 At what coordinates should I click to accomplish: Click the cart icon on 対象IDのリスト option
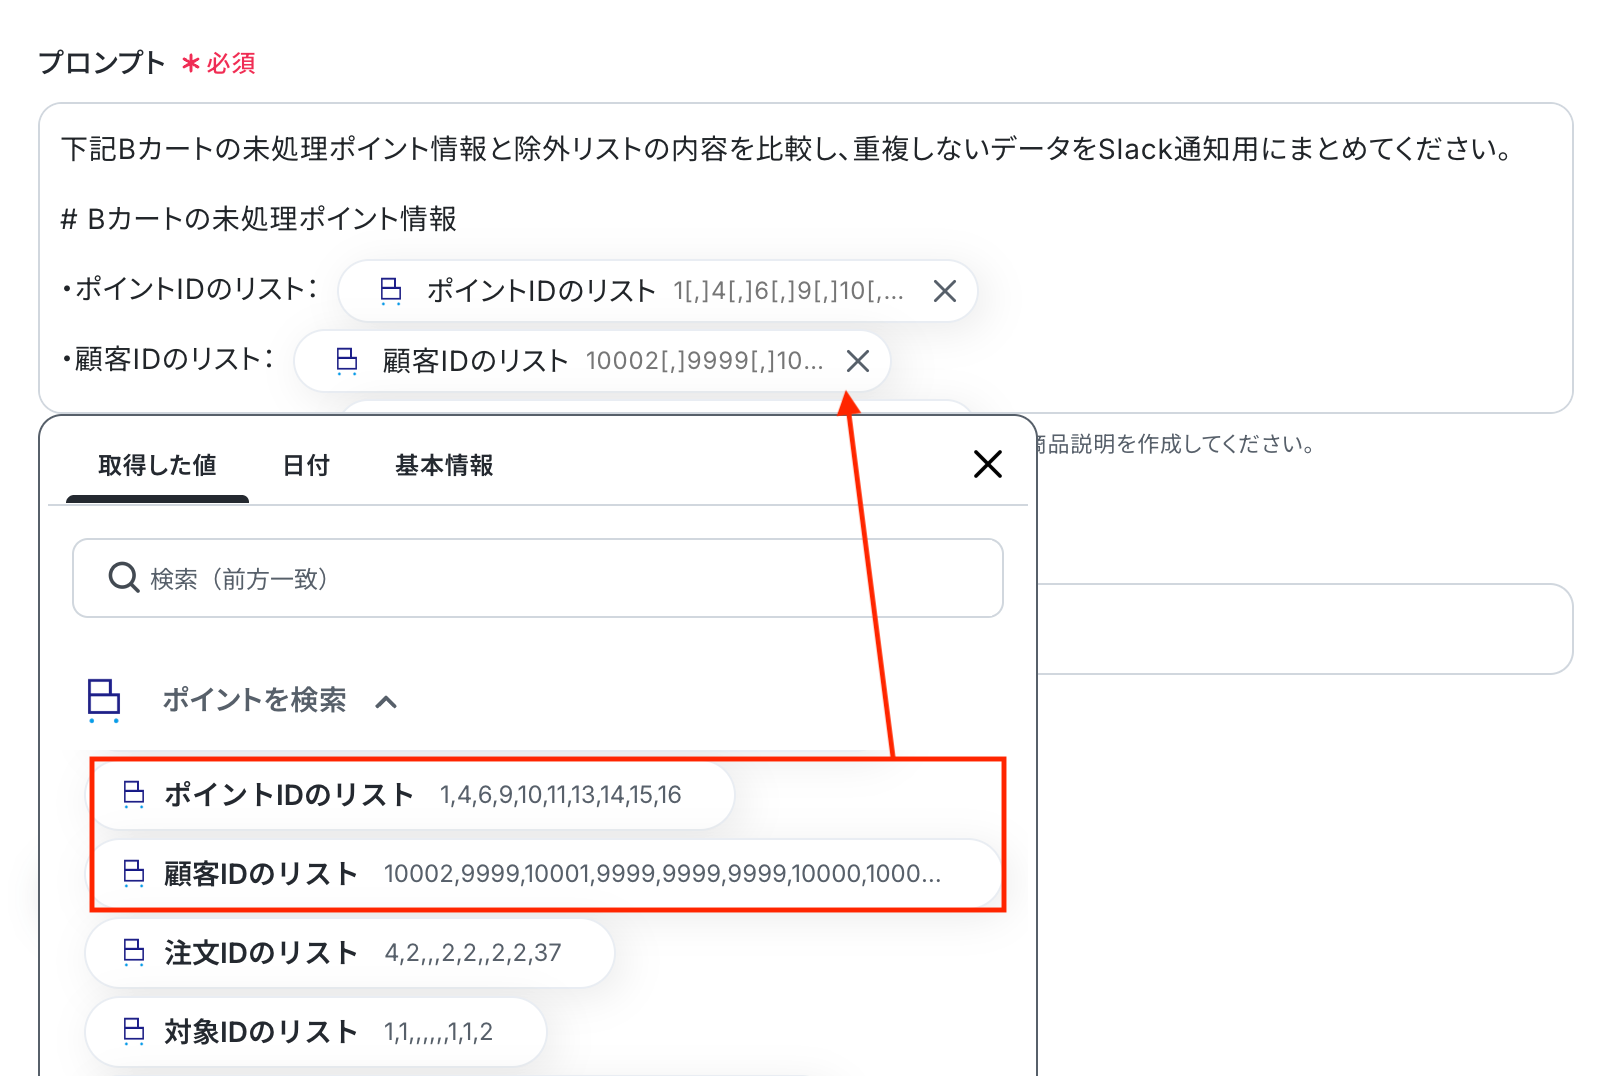point(134,1032)
